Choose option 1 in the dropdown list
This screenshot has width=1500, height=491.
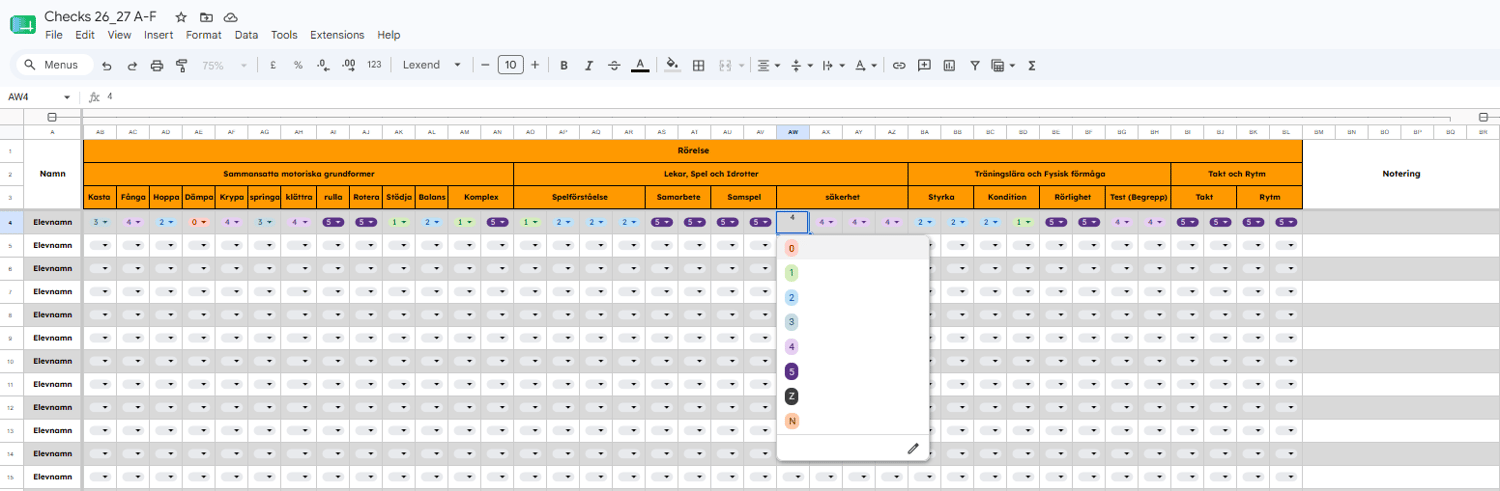[853, 273]
